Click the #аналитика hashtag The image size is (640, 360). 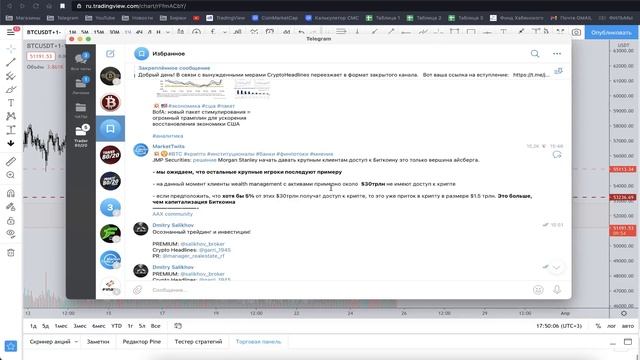click(x=167, y=136)
